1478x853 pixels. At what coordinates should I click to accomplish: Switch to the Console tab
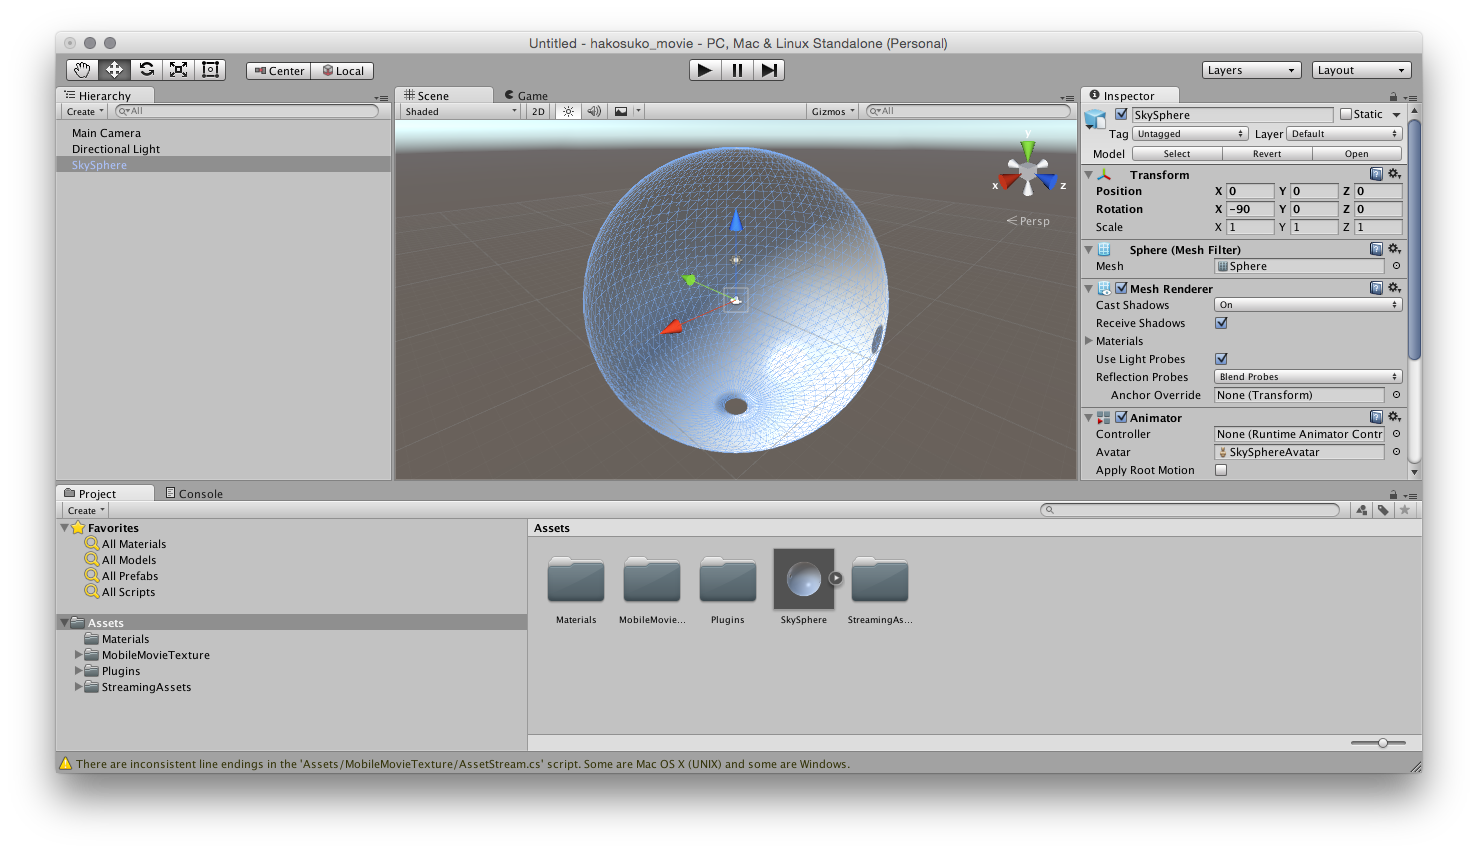pyautogui.click(x=194, y=494)
